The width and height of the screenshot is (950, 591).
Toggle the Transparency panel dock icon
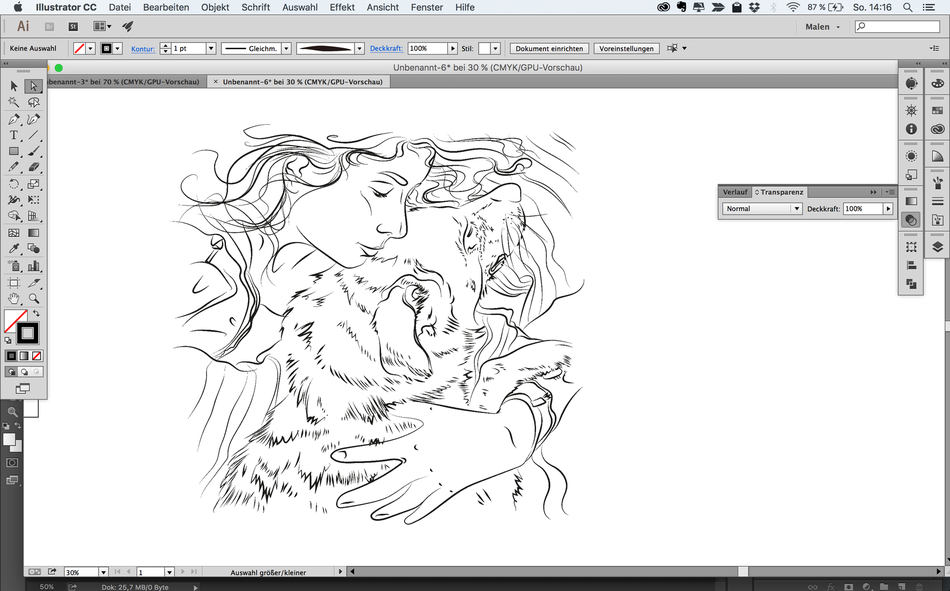[x=911, y=220]
